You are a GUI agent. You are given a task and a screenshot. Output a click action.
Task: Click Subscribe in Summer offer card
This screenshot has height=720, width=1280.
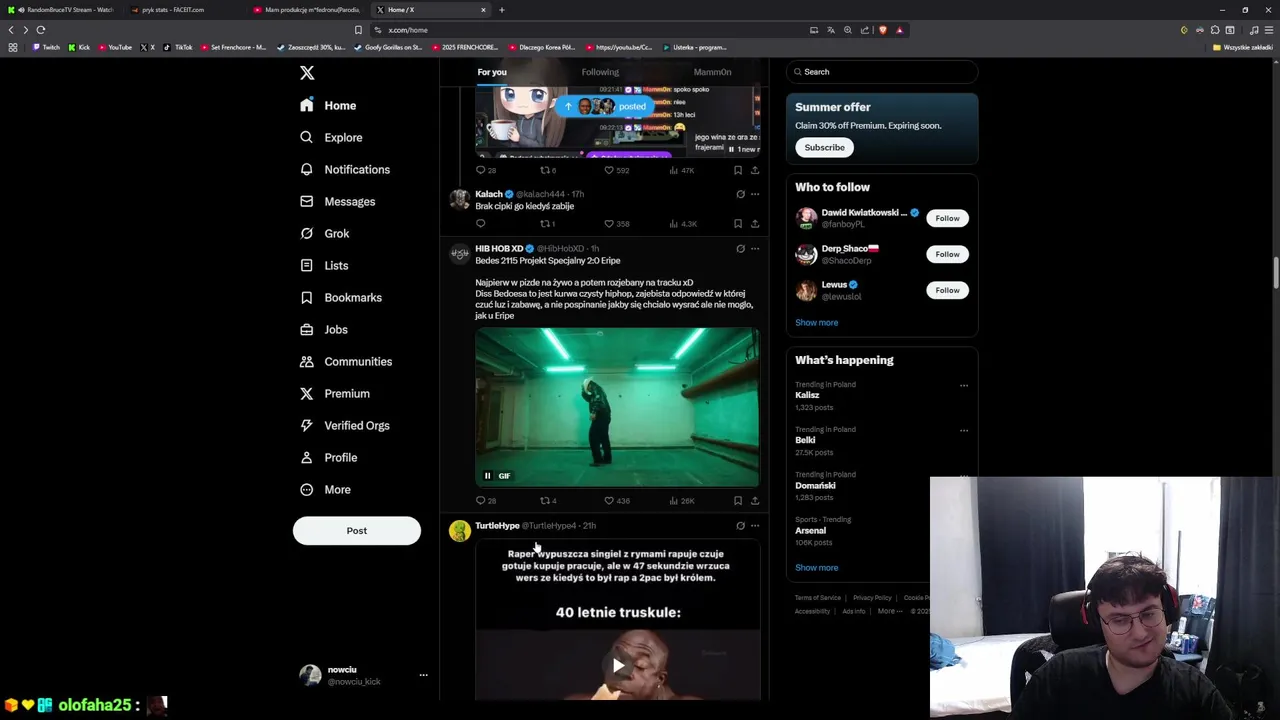[825, 147]
